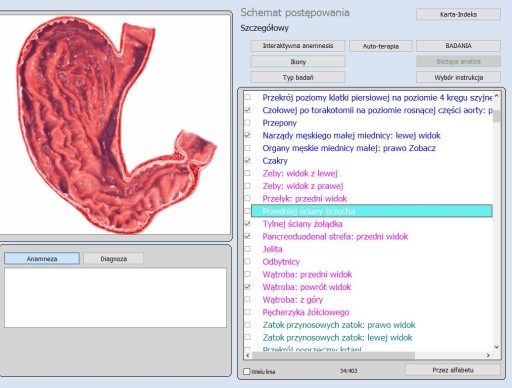
Task: Check Organy męskie miednicy małej checkbox
Action: tap(248, 148)
